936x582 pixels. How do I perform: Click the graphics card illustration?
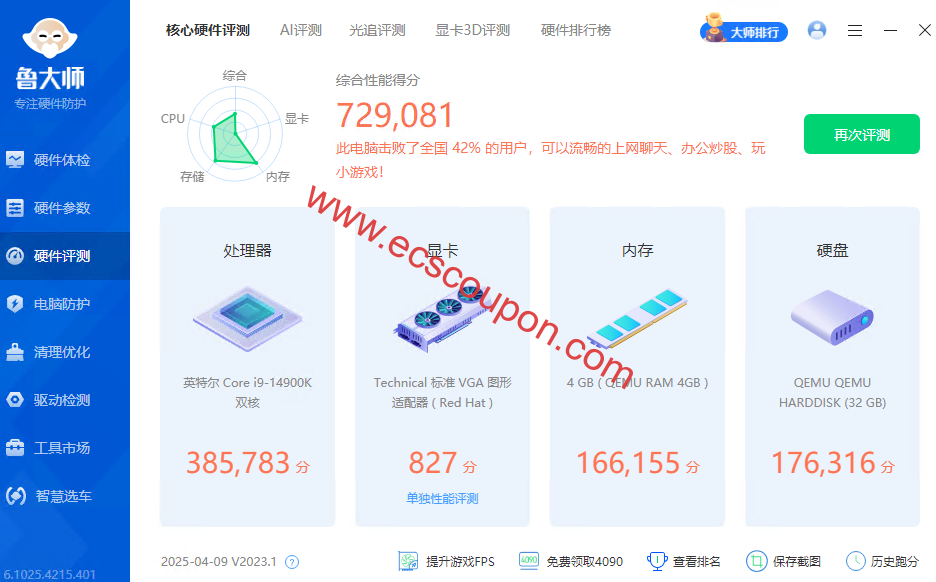[442, 320]
